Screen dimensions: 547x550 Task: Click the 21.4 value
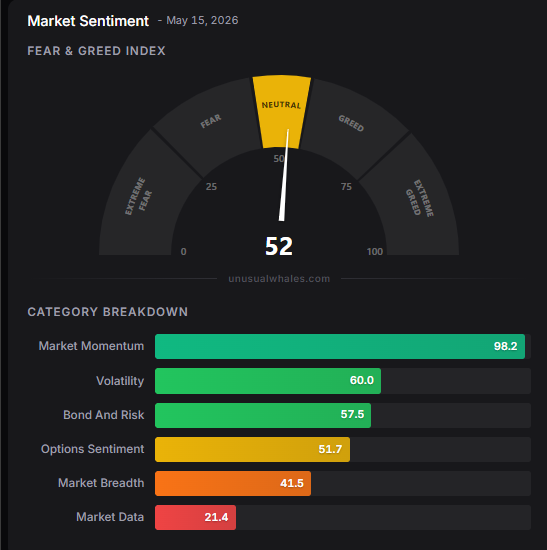pyautogui.click(x=216, y=517)
